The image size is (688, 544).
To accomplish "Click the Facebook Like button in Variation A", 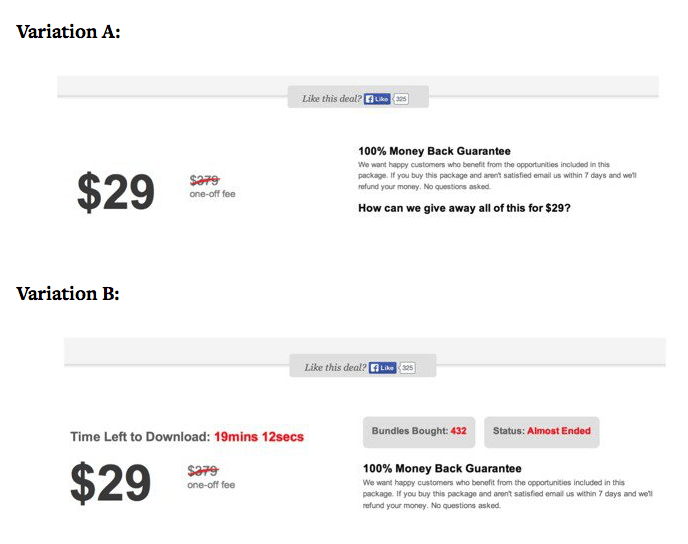I will tap(377, 99).
